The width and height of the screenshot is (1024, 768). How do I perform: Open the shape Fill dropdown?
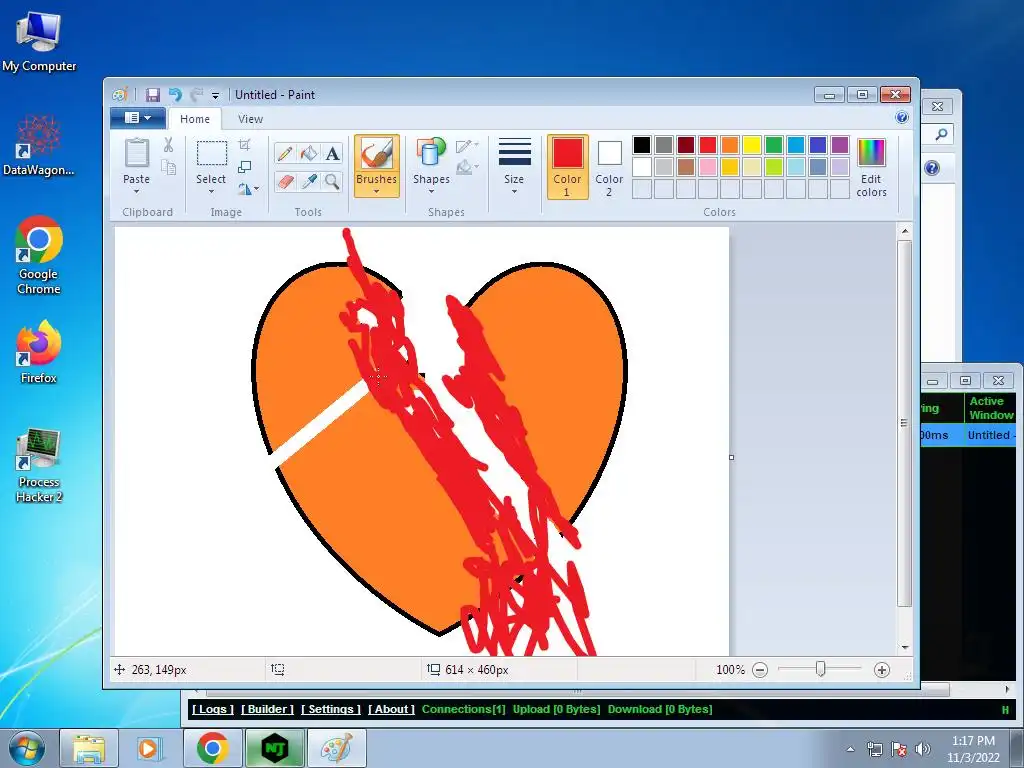tap(467, 168)
